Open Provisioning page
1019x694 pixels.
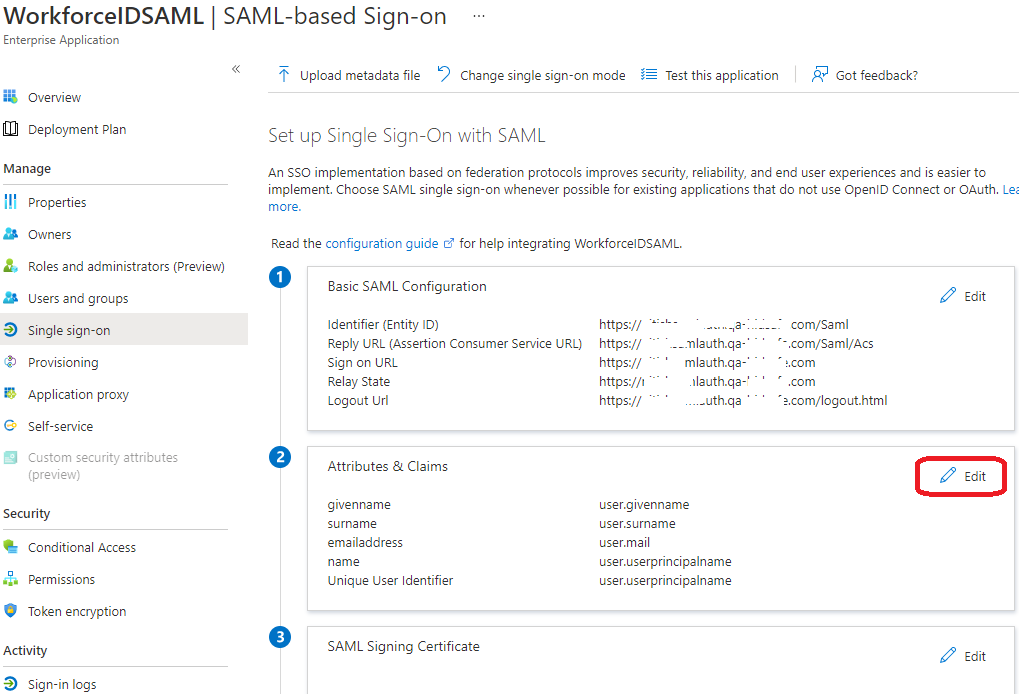tap(63, 363)
